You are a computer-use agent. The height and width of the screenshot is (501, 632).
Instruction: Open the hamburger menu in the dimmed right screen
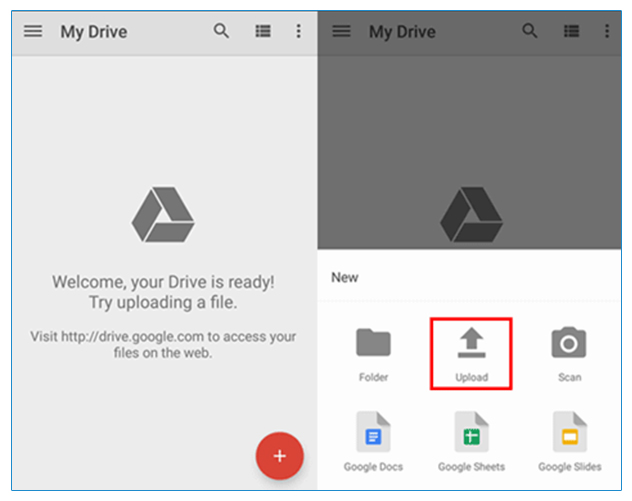click(x=341, y=31)
